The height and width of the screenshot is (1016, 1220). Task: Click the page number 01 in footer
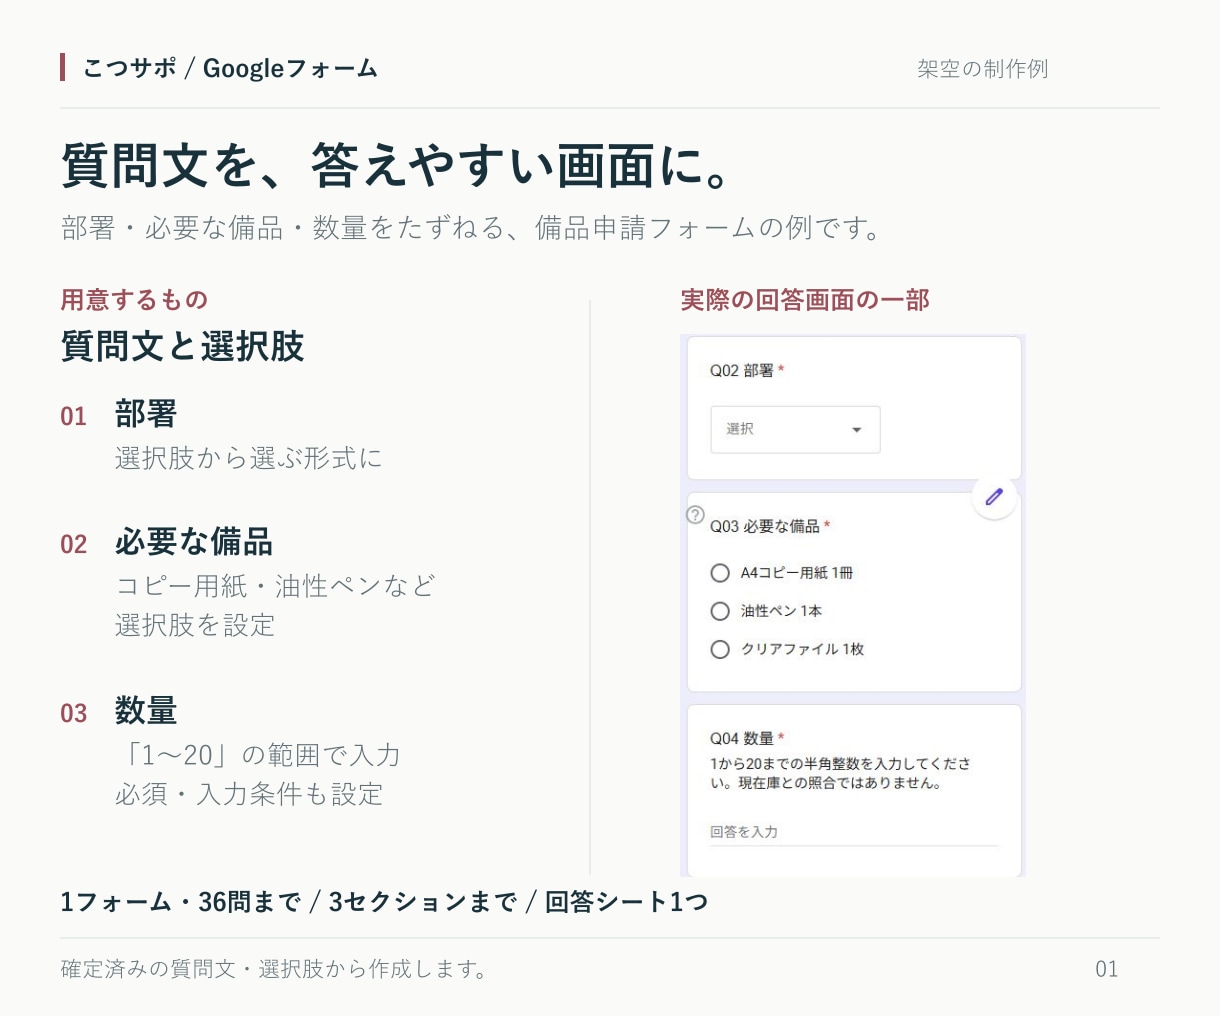click(1106, 969)
